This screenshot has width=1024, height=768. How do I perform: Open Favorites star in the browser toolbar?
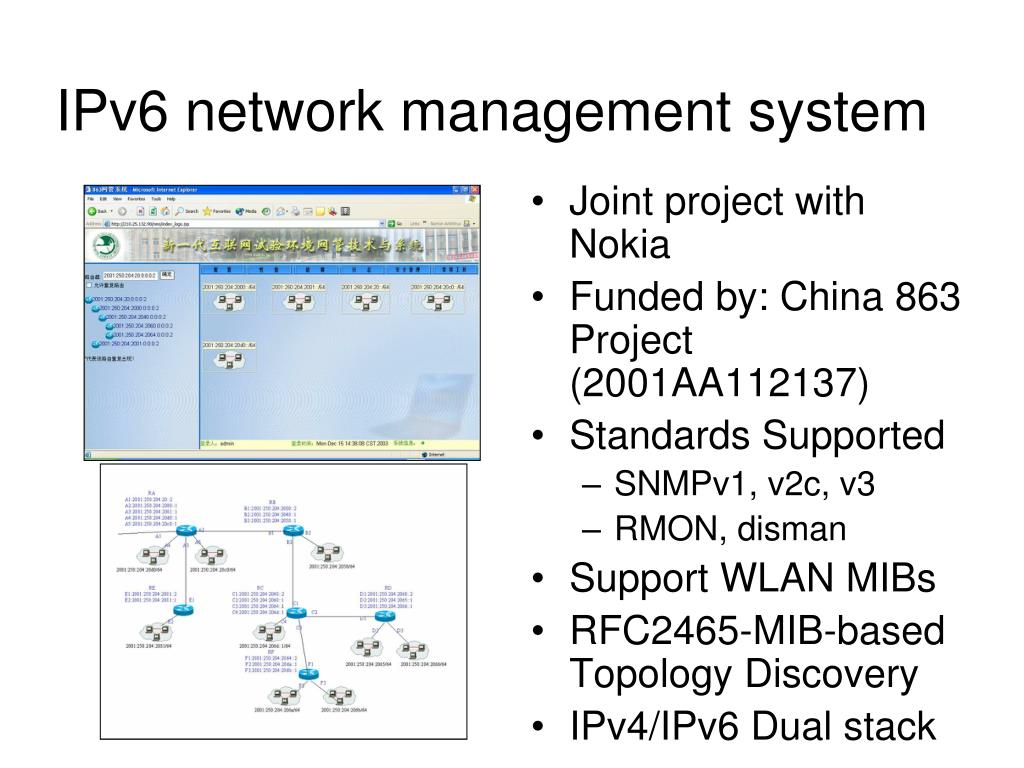tap(217, 211)
